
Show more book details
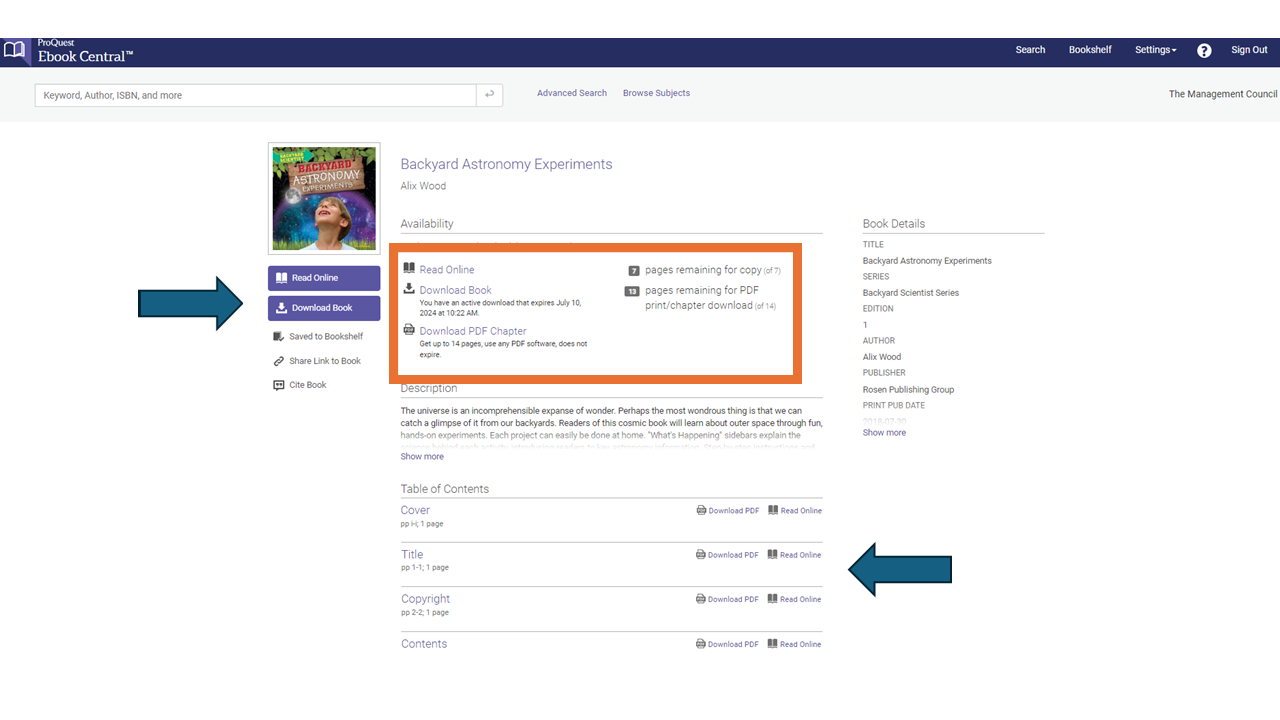pos(884,433)
